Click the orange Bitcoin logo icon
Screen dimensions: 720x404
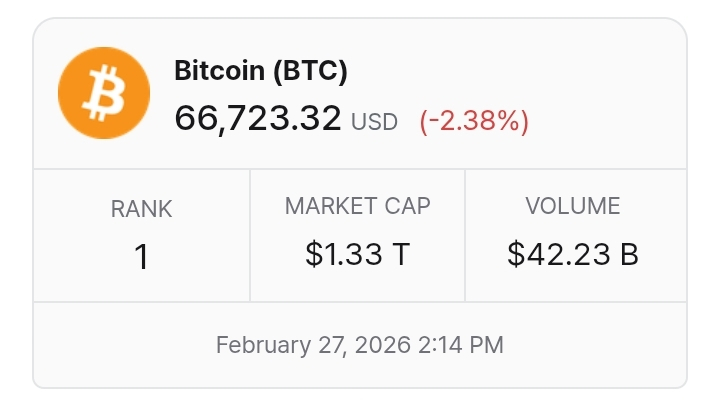(104, 96)
